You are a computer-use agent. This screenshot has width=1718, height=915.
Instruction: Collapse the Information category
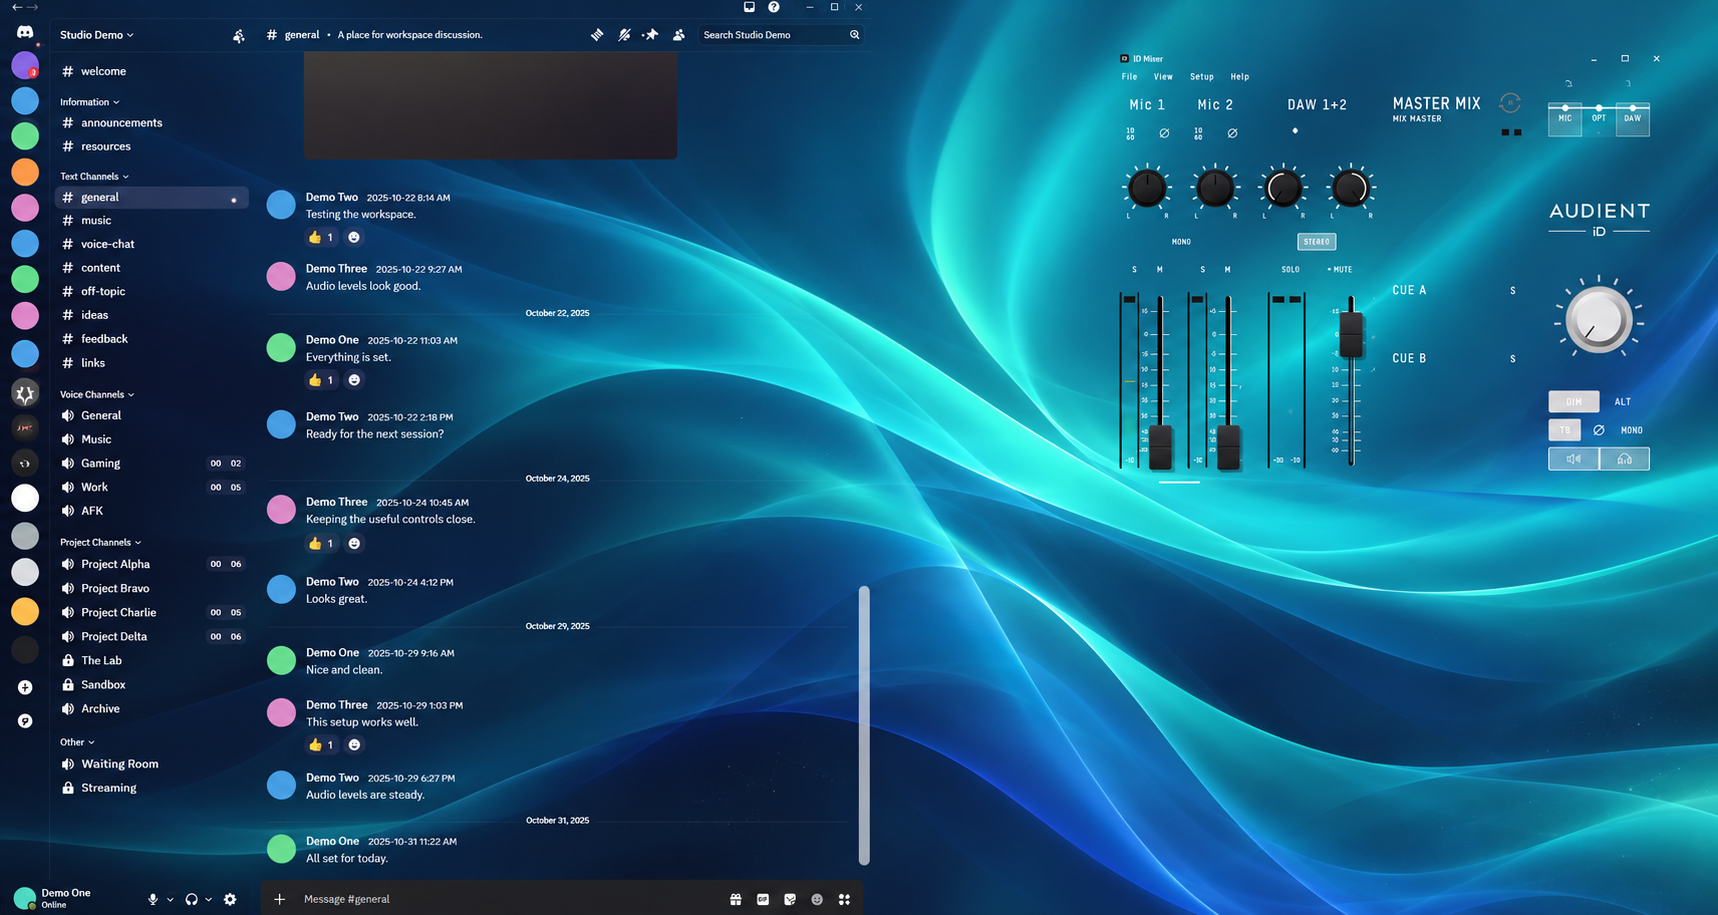(x=90, y=102)
